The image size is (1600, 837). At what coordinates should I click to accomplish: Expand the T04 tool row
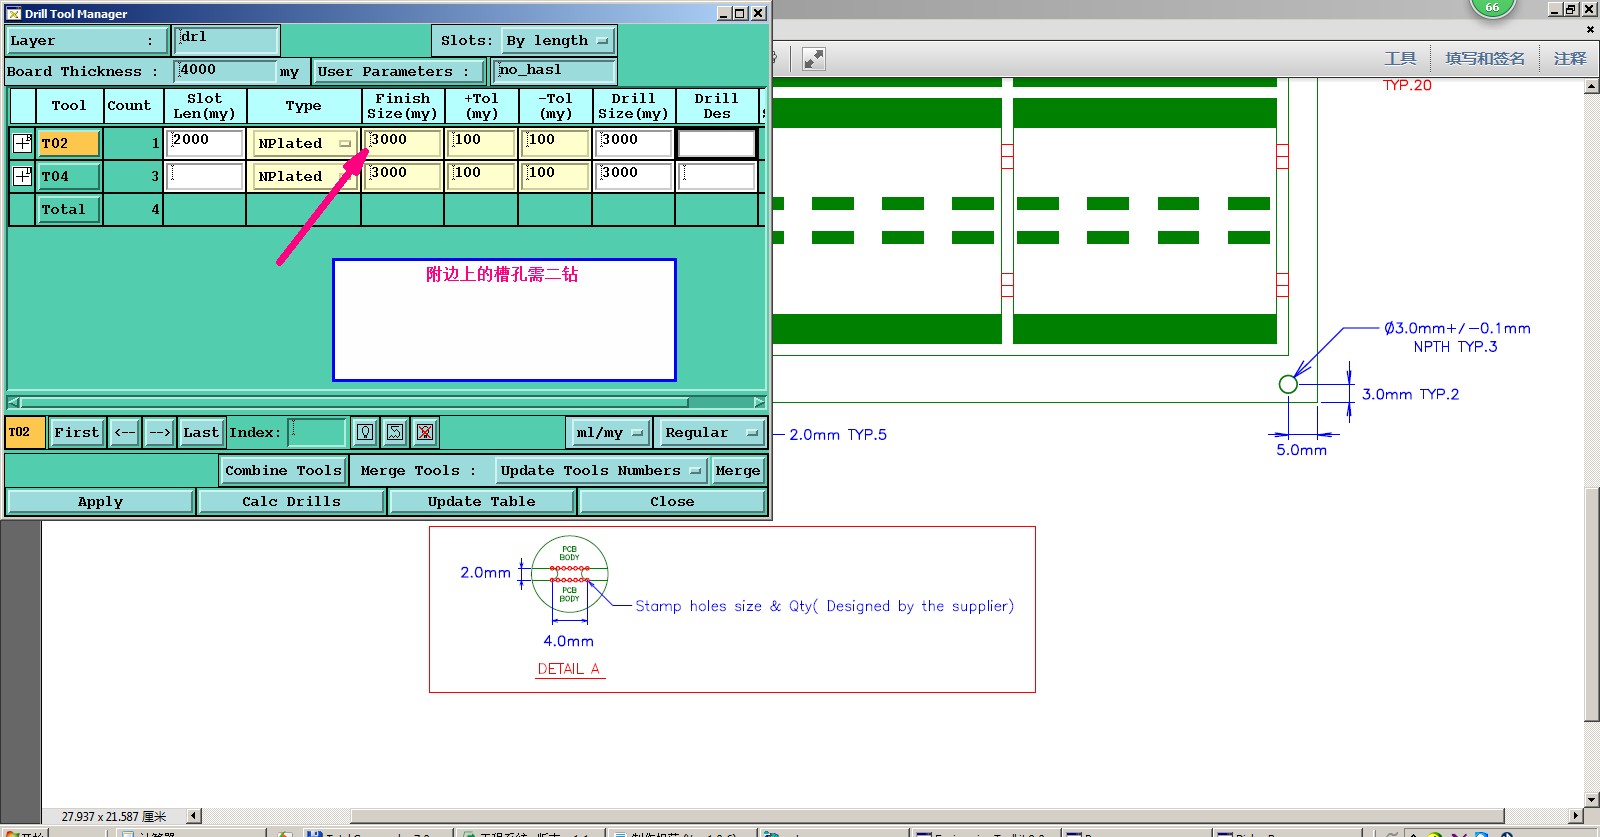coord(22,176)
